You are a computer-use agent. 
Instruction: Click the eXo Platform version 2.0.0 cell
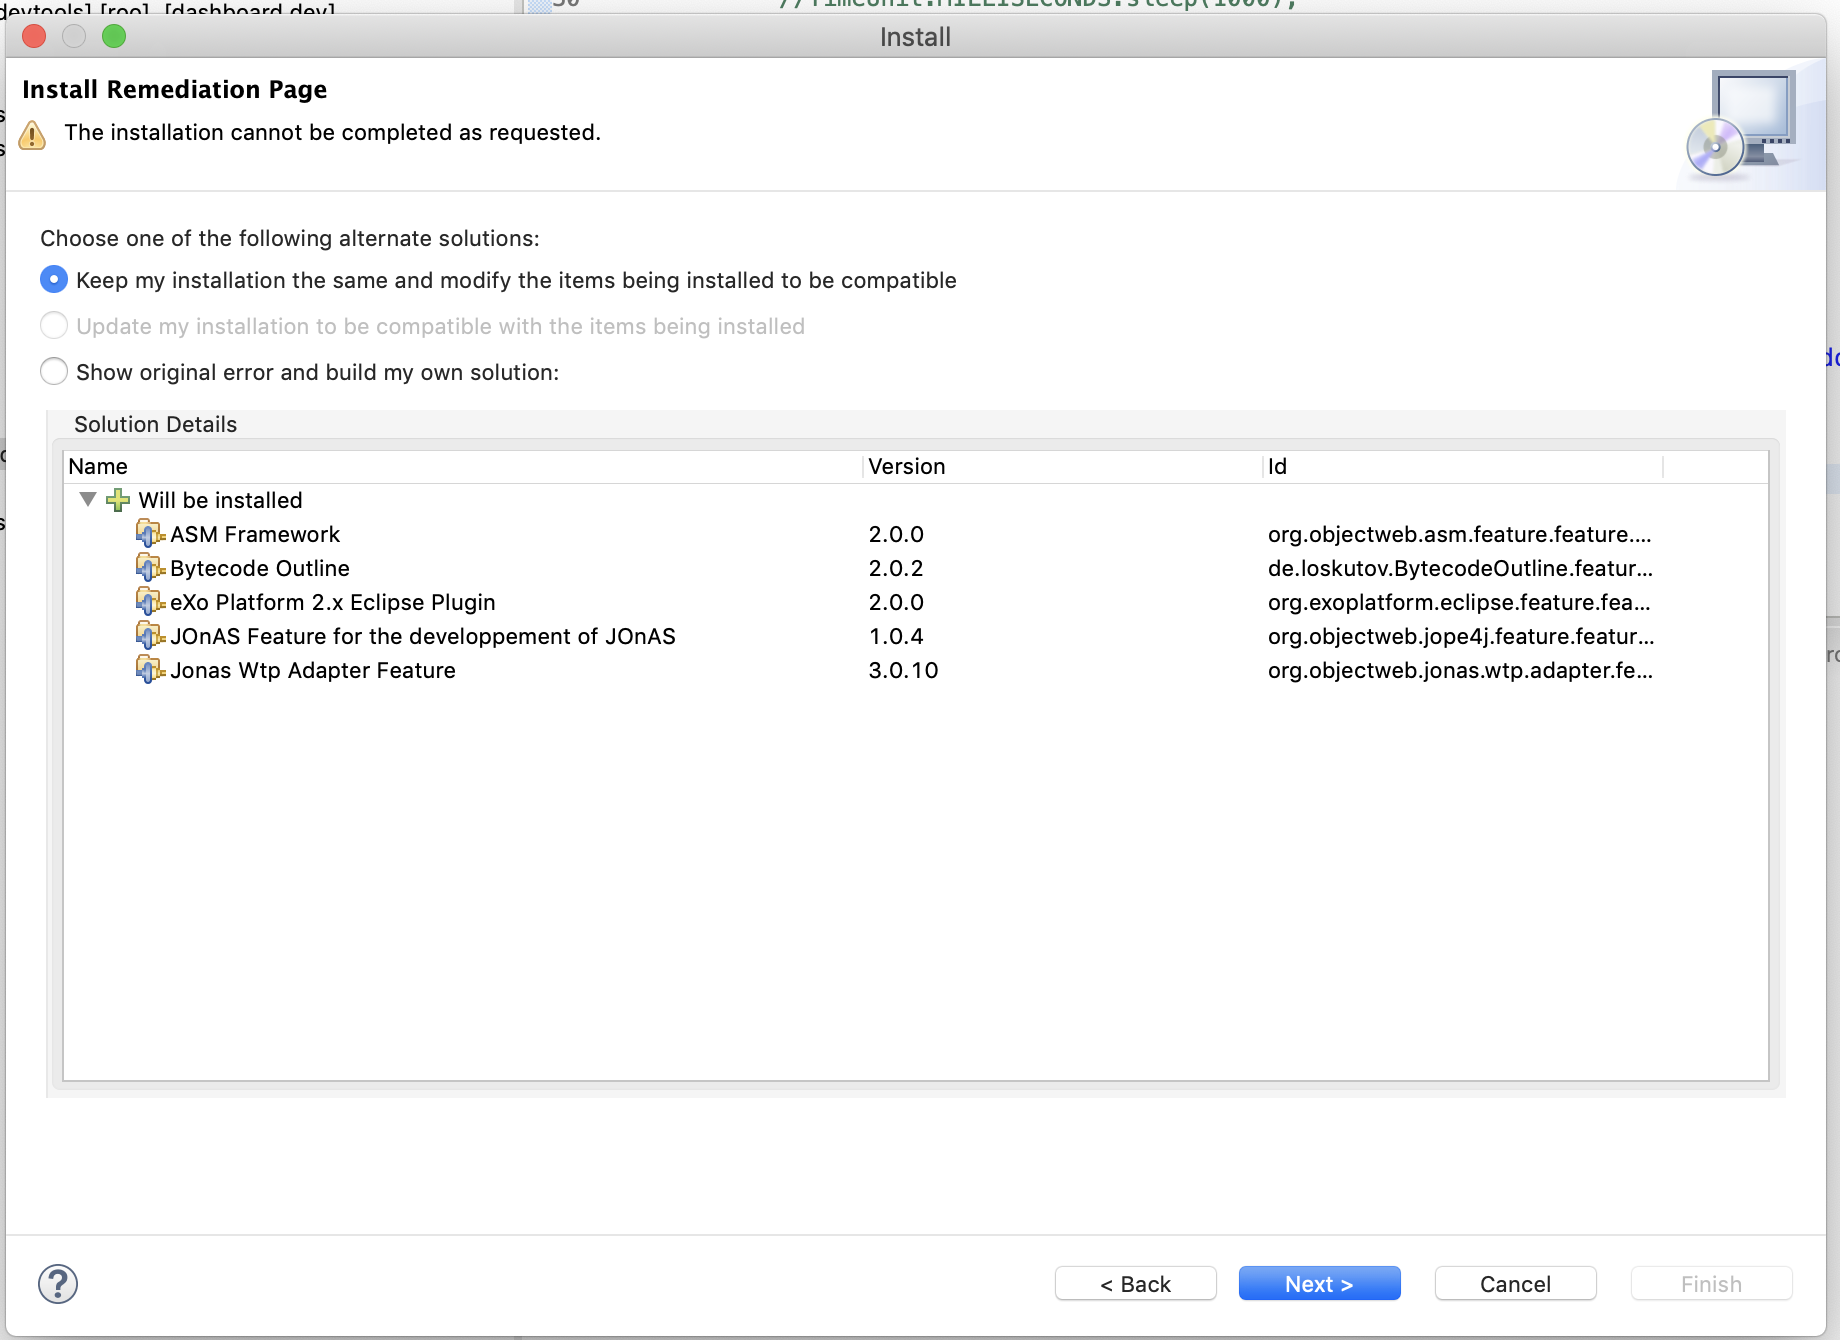click(x=896, y=602)
